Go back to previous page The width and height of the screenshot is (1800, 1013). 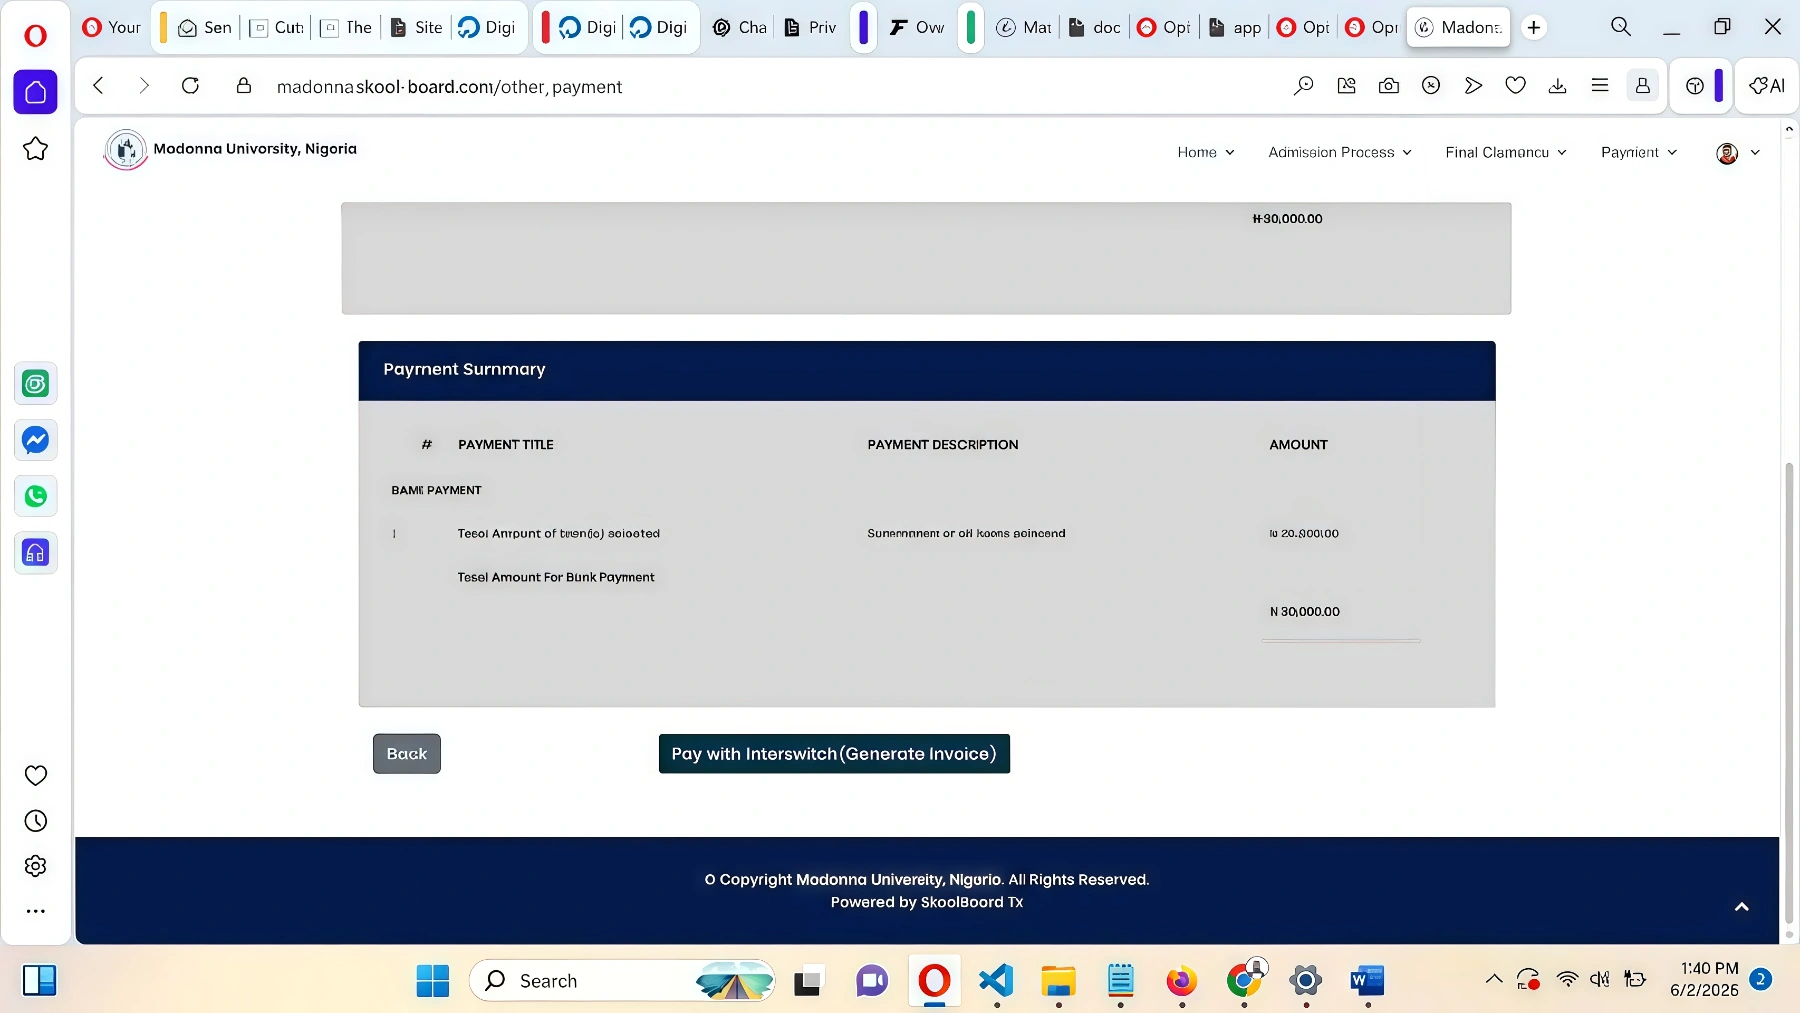click(x=98, y=86)
